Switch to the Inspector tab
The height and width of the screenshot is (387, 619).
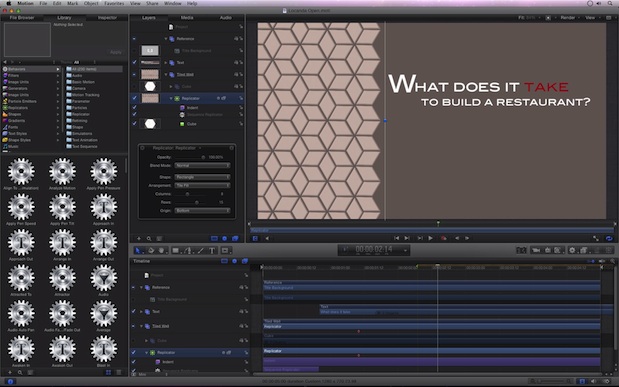pyautogui.click(x=107, y=18)
